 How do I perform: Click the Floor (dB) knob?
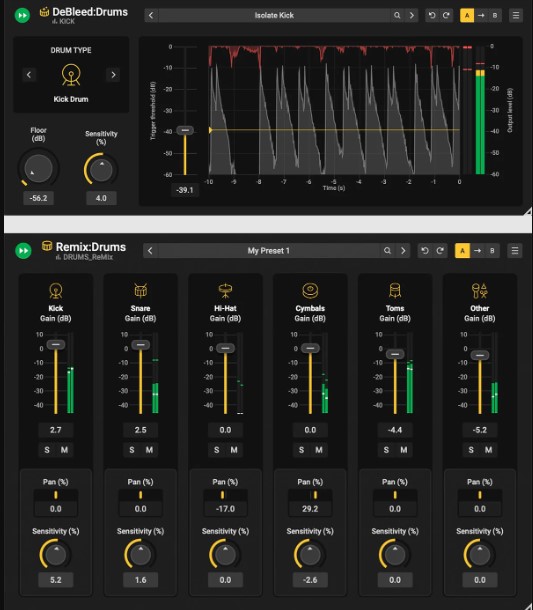(38, 168)
